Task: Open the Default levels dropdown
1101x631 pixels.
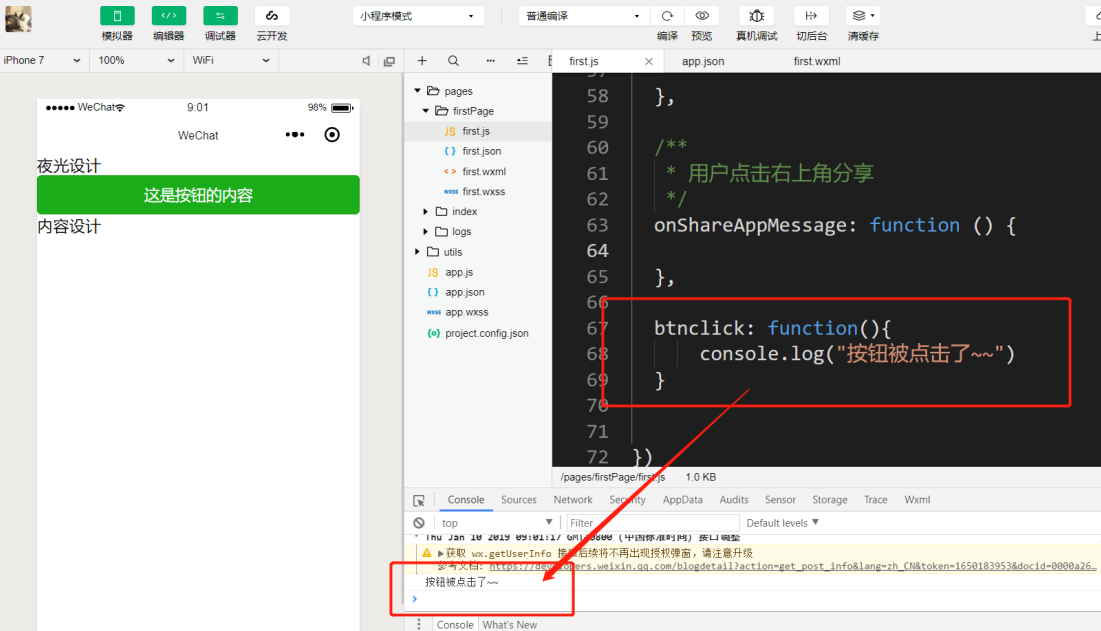Action: click(782, 523)
